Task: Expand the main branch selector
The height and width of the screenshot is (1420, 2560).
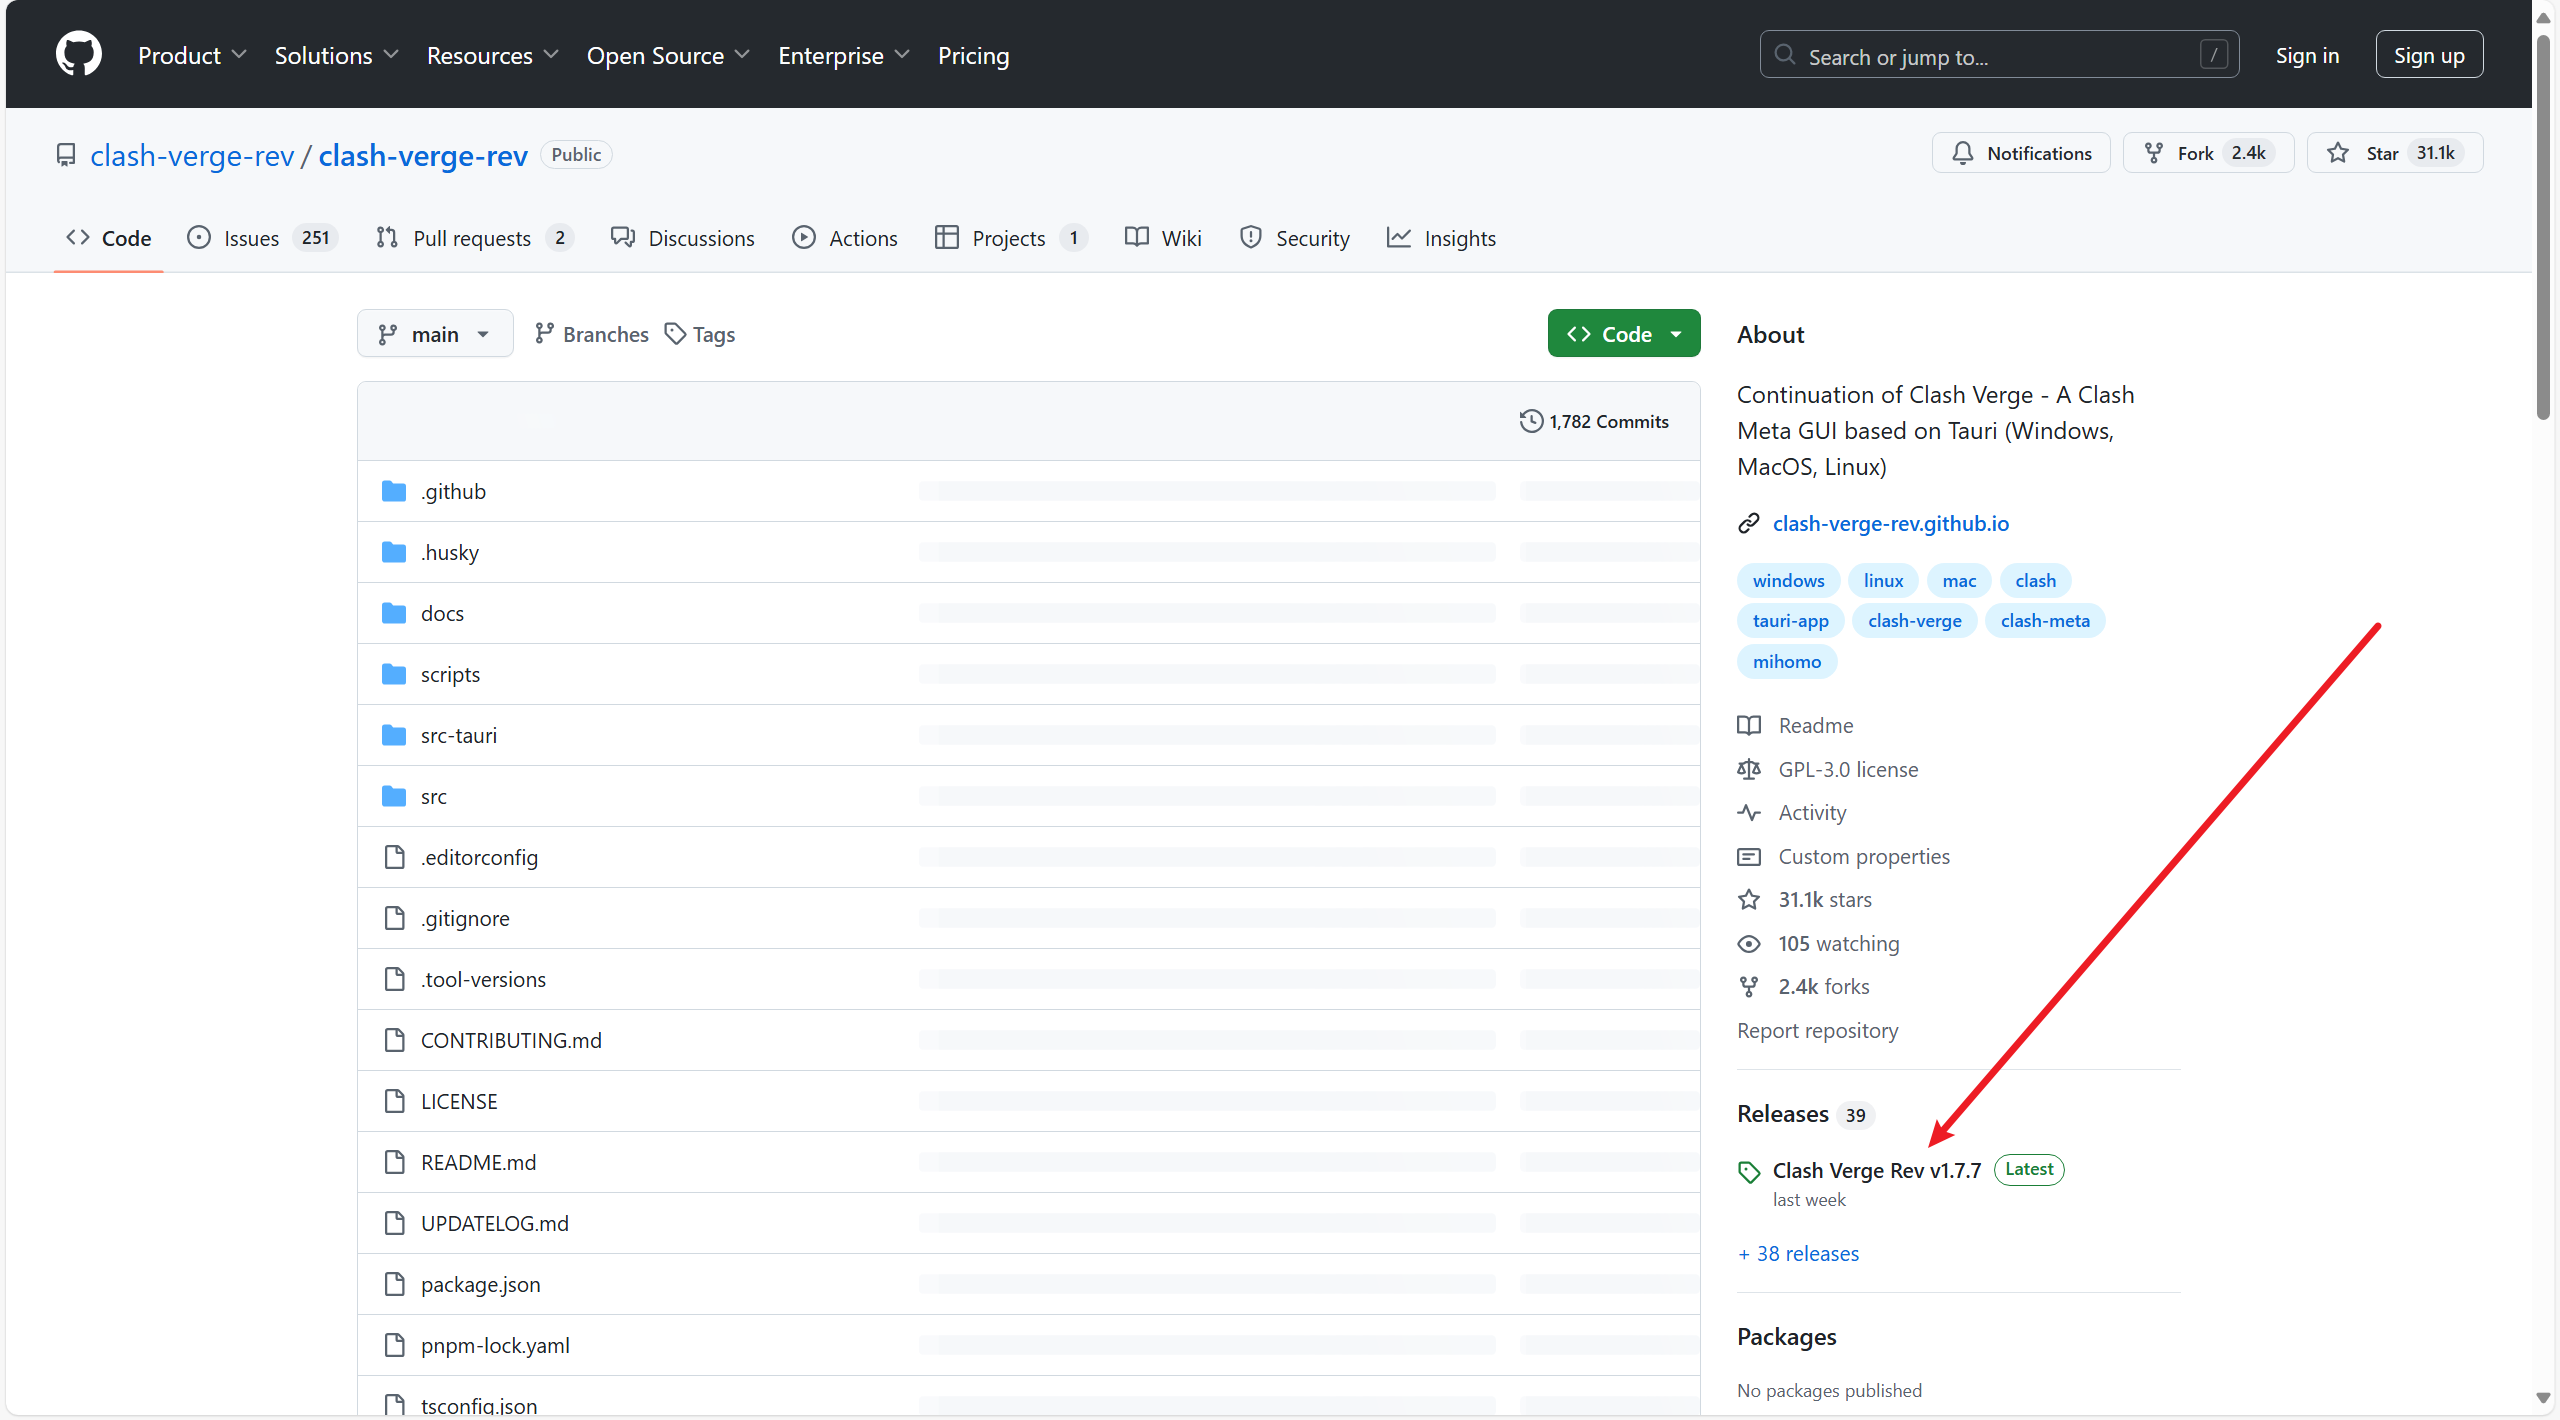Action: coord(434,334)
